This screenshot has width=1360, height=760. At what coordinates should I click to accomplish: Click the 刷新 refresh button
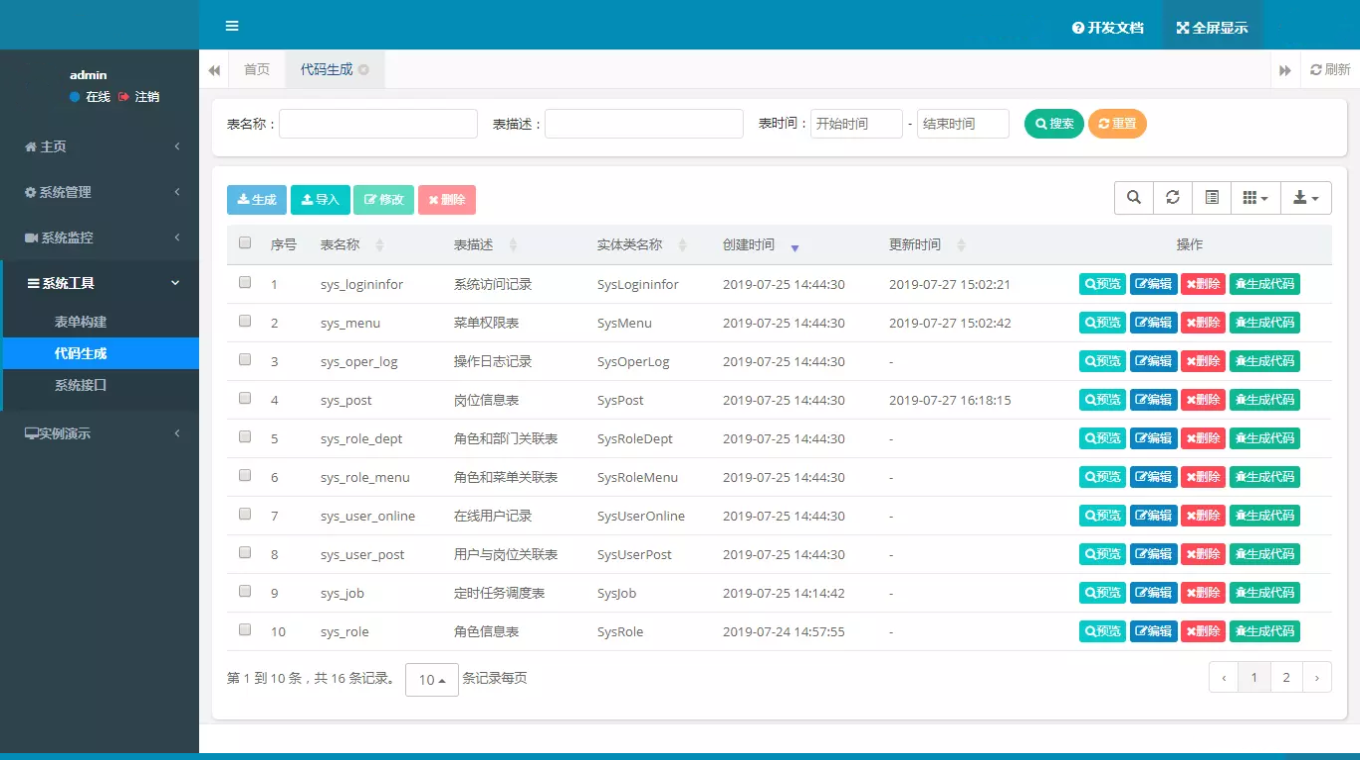point(1330,70)
